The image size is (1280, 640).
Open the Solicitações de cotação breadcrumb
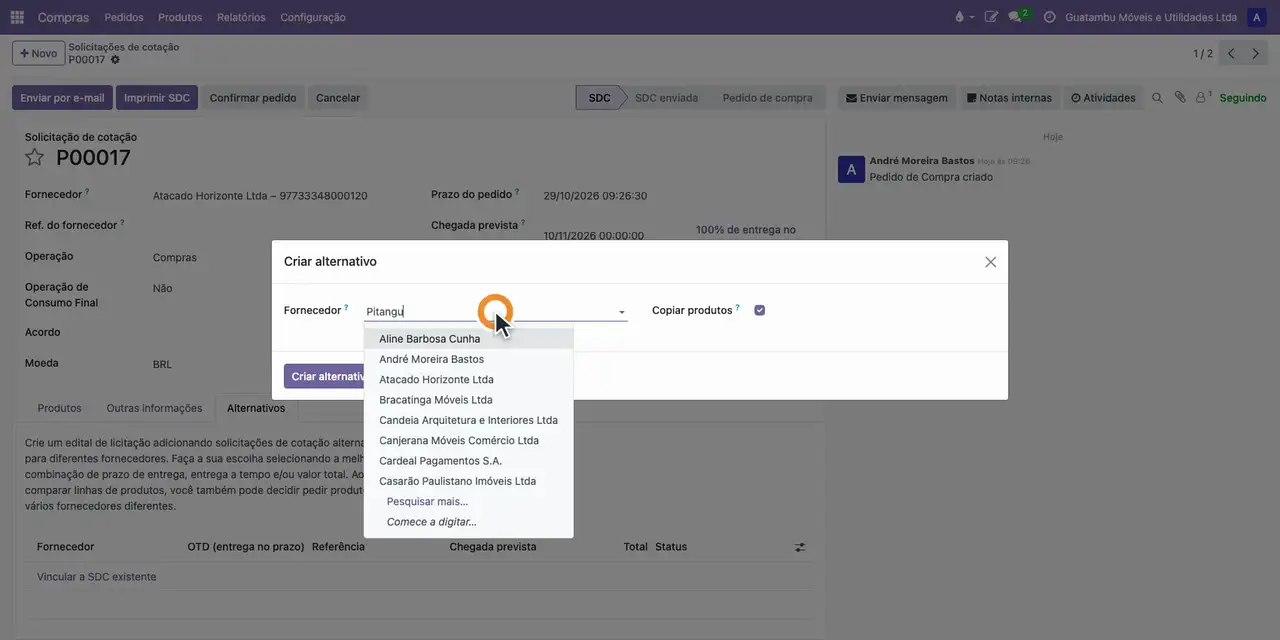(x=124, y=47)
